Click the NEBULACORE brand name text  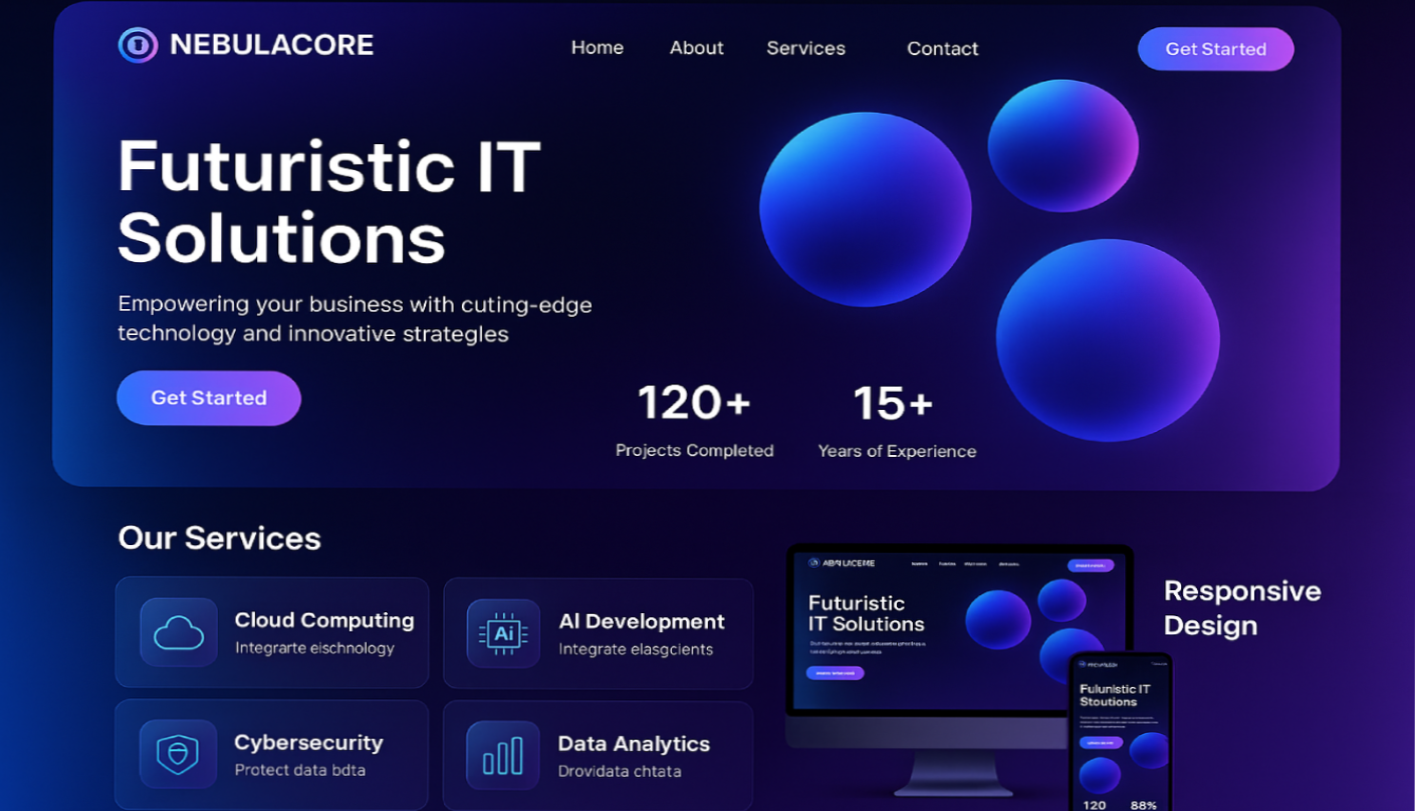point(271,45)
